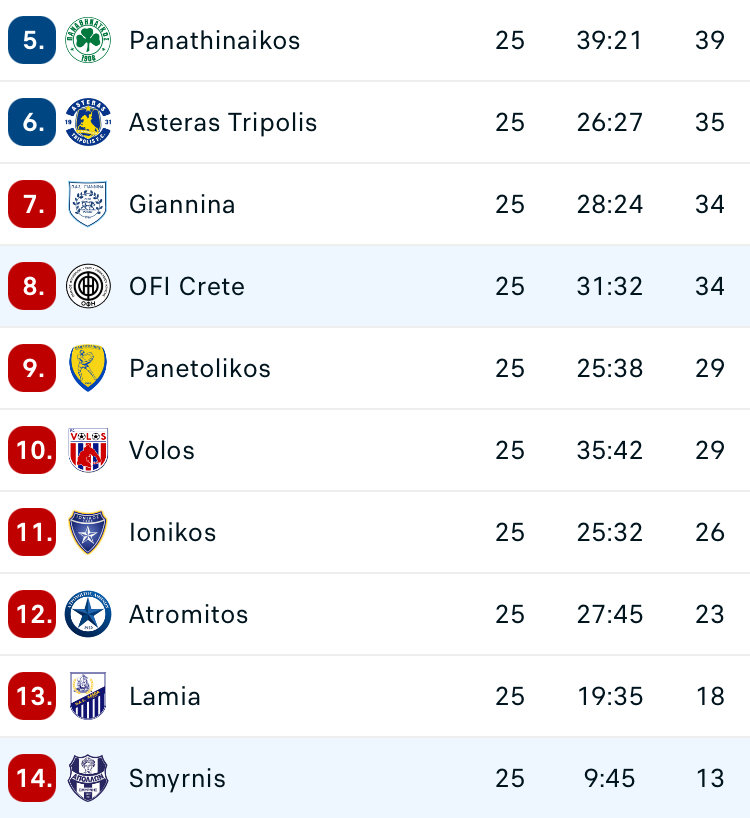Click the Asteras Tripolis team logo

88,123
